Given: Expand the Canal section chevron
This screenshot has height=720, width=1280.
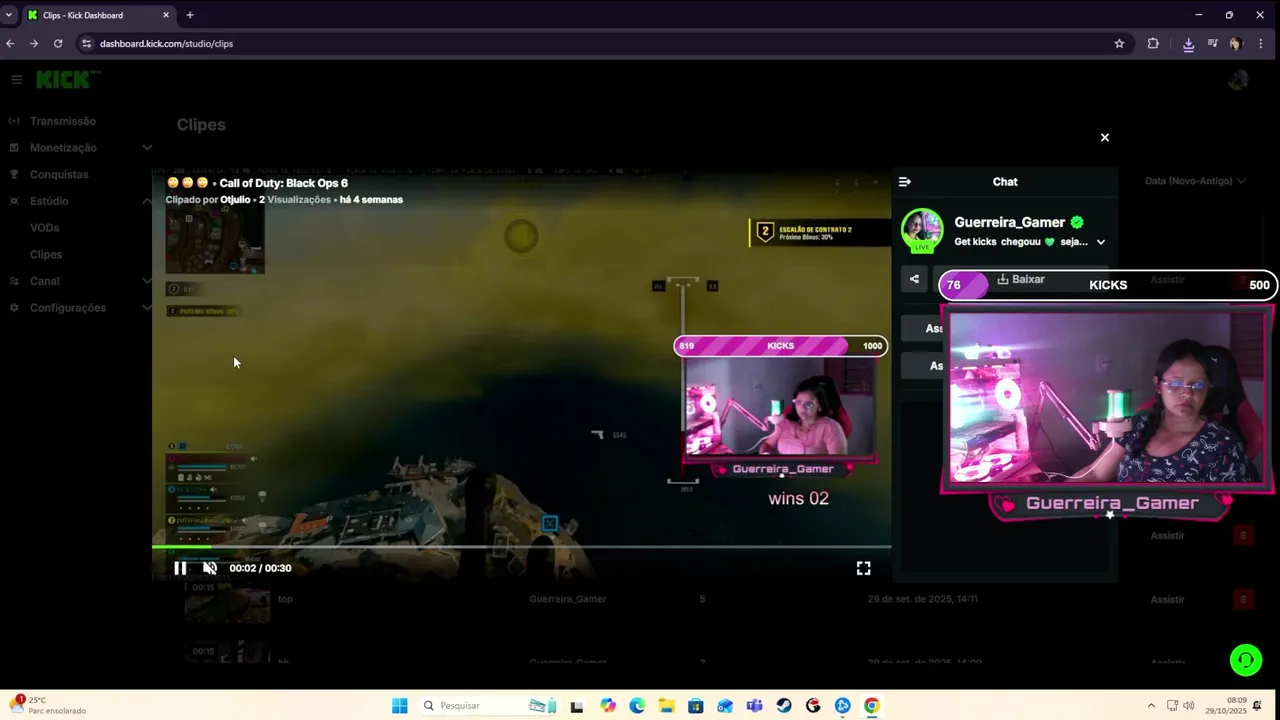Looking at the screenshot, I should point(147,281).
